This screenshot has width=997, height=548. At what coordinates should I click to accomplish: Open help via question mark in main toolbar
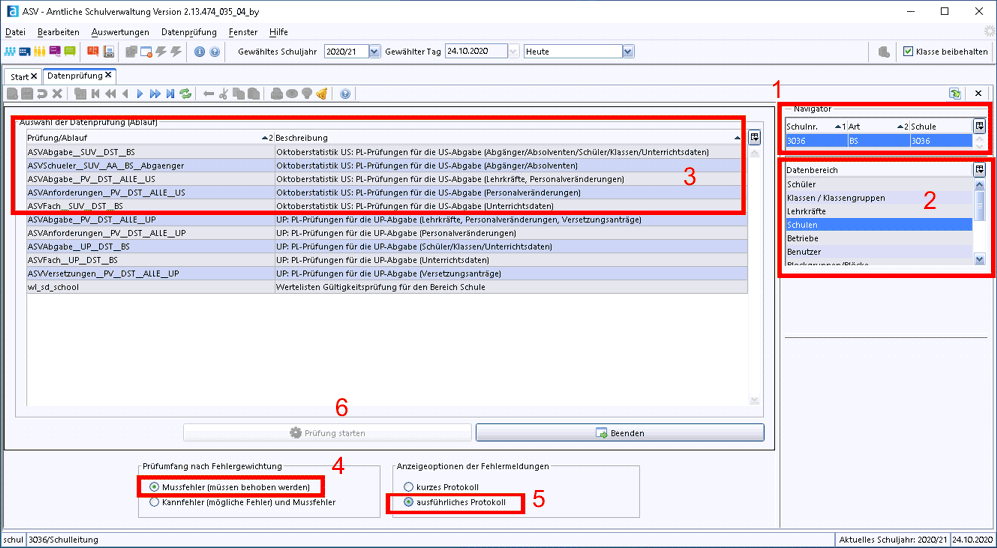214,52
